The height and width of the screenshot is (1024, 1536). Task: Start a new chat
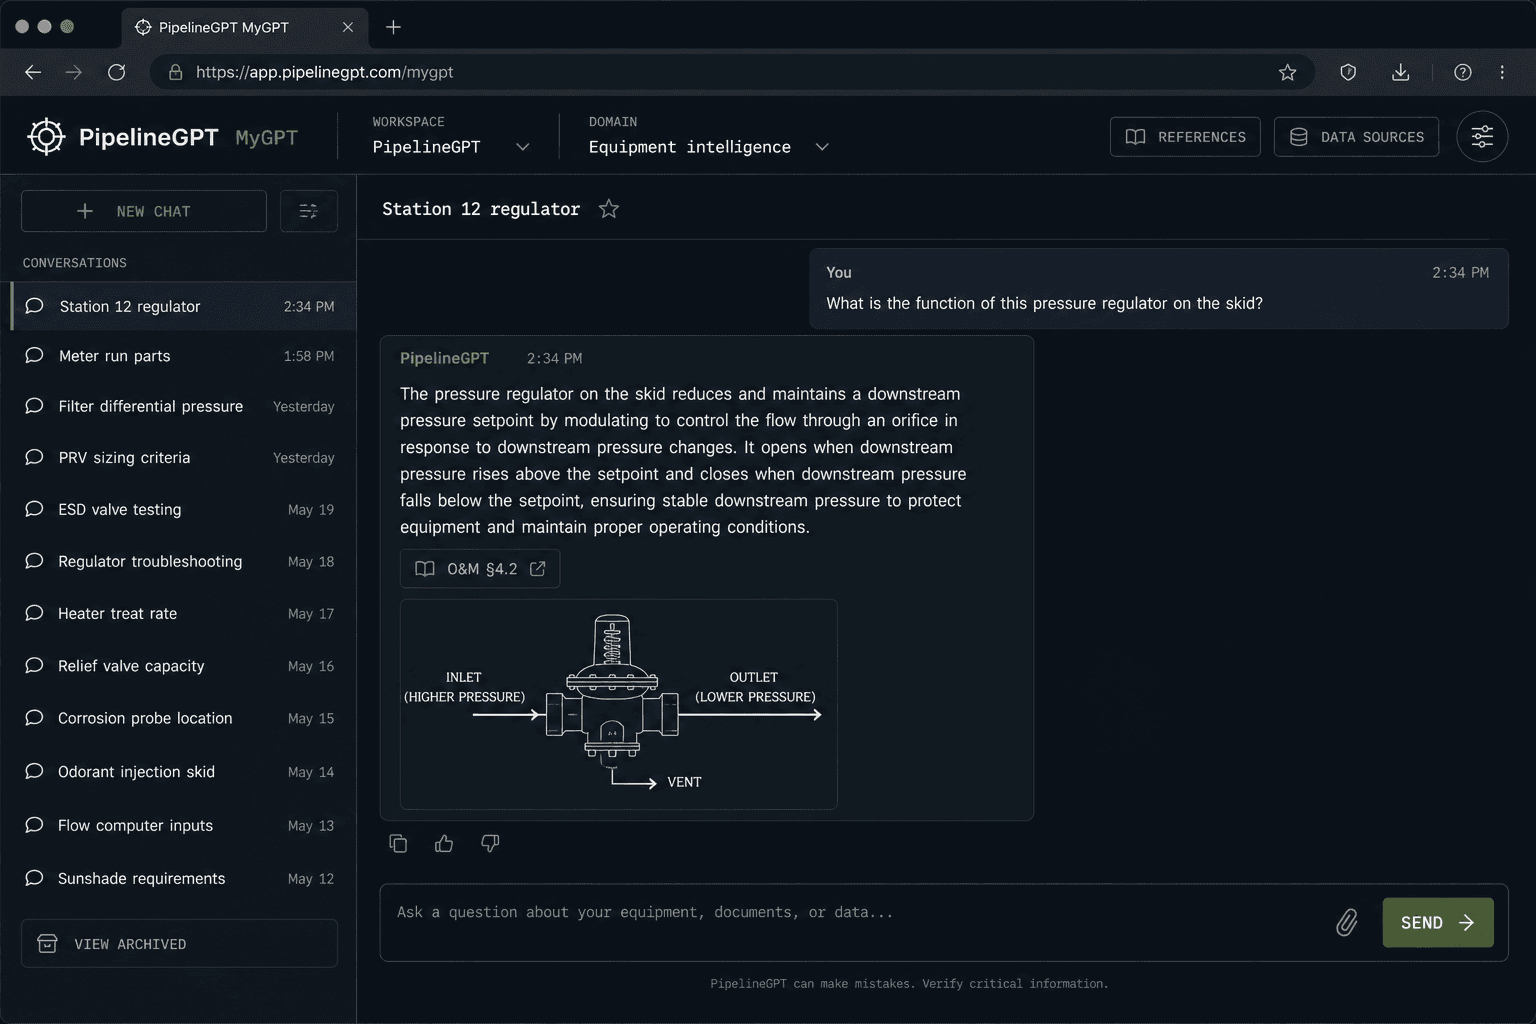tap(144, 211)
